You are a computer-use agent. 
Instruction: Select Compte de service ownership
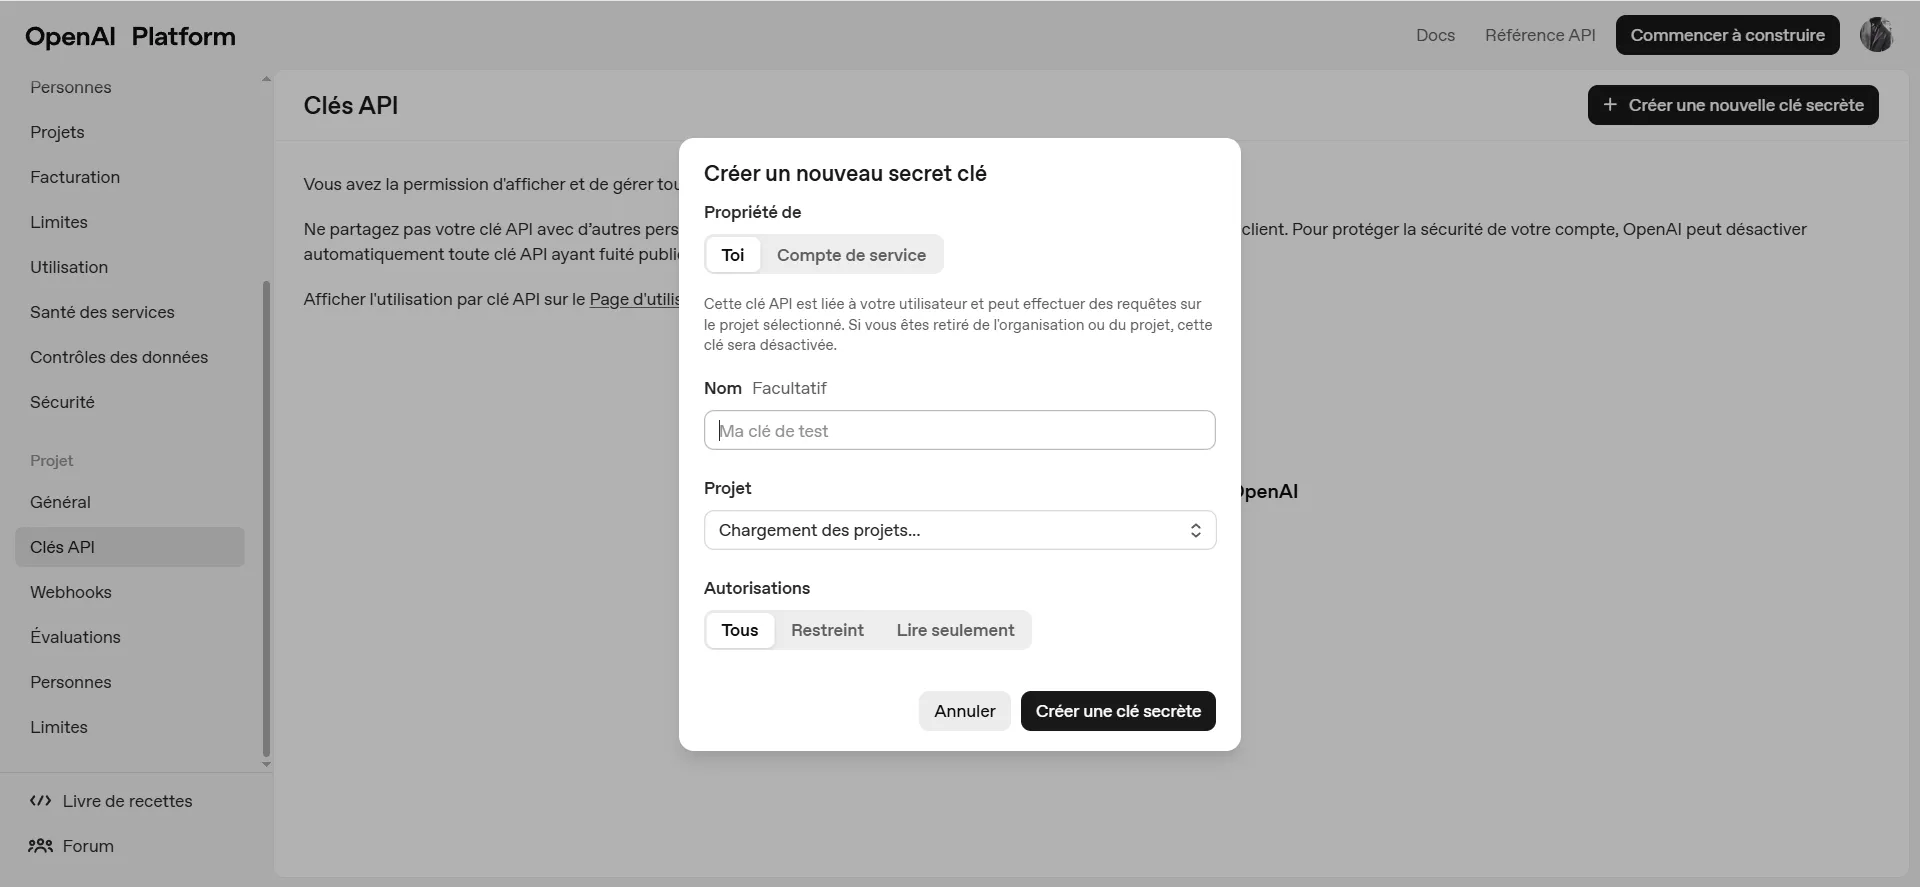pyautogui.click(x=850, y=255)
